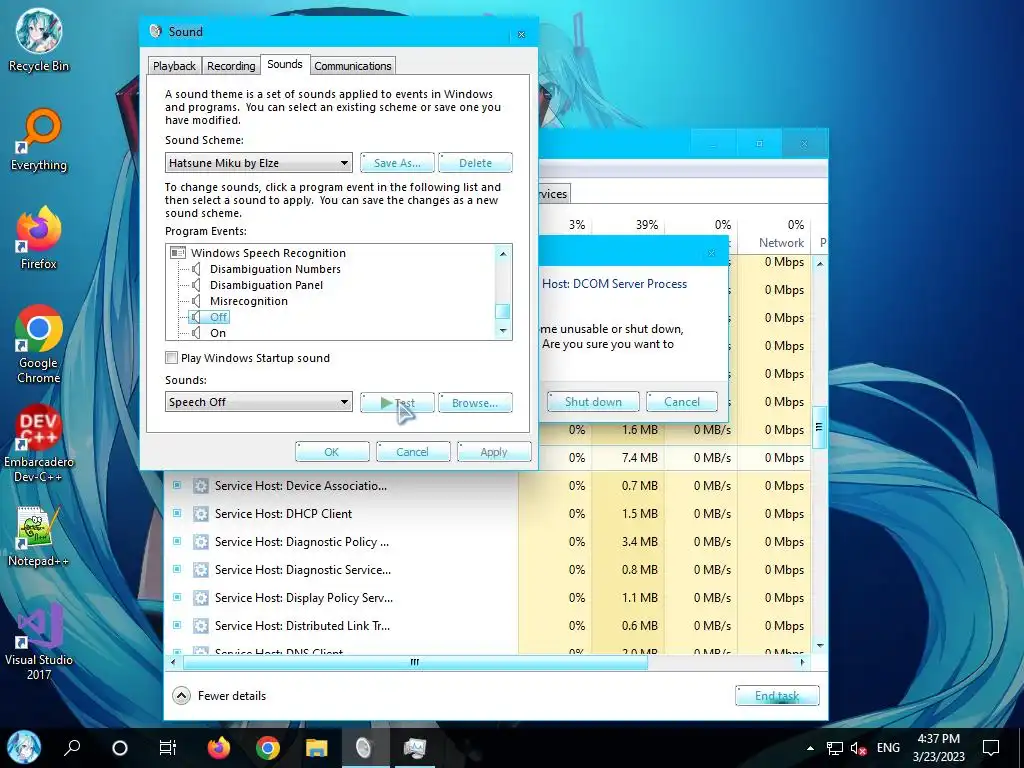
Task: Click the network tray icon
Action: (x=835, y=748)
